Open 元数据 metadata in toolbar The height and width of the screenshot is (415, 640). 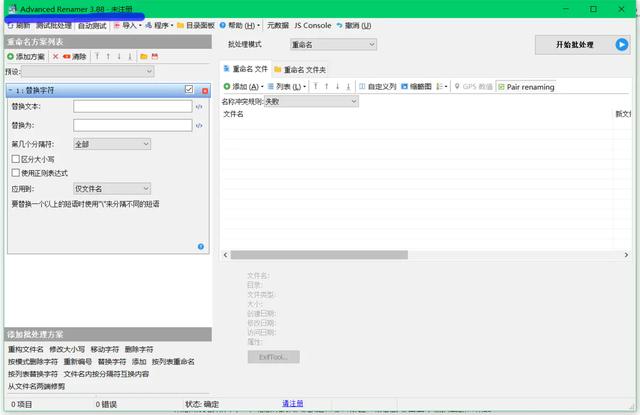click(x=278, y=26)
